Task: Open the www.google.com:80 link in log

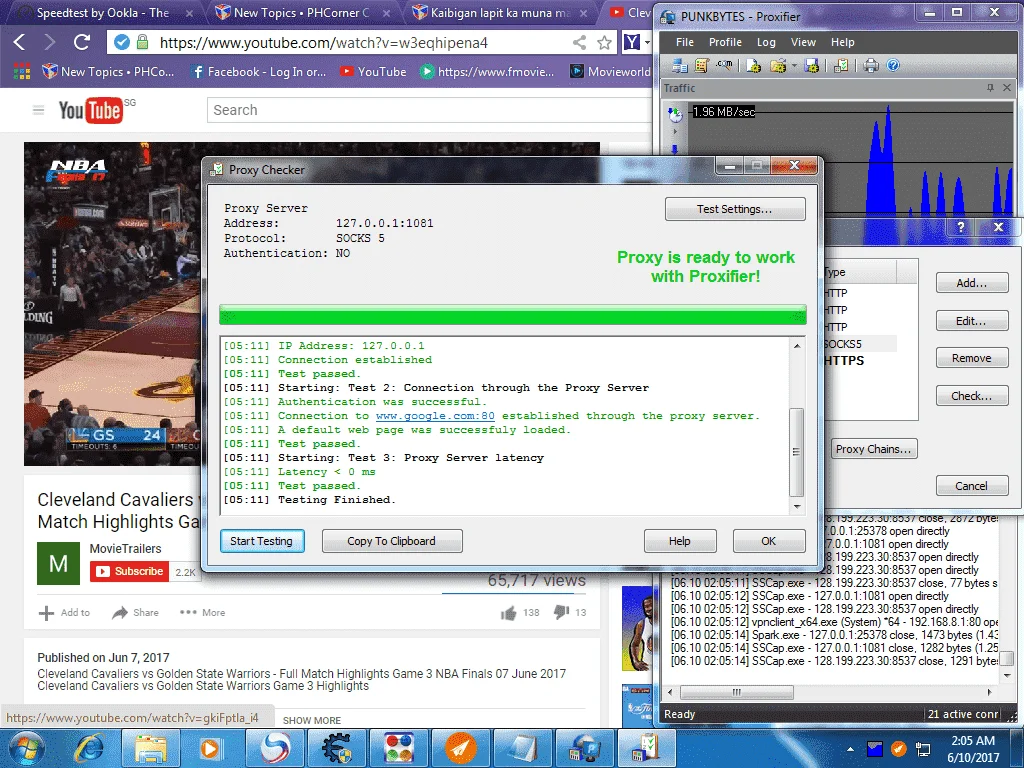Action: tap(435, 415)
